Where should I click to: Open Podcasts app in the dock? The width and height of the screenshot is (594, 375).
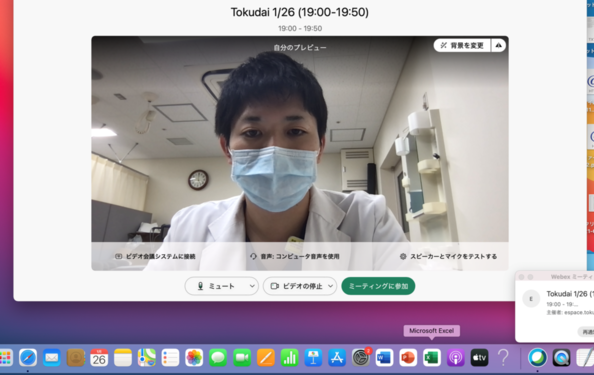point(455,358)
